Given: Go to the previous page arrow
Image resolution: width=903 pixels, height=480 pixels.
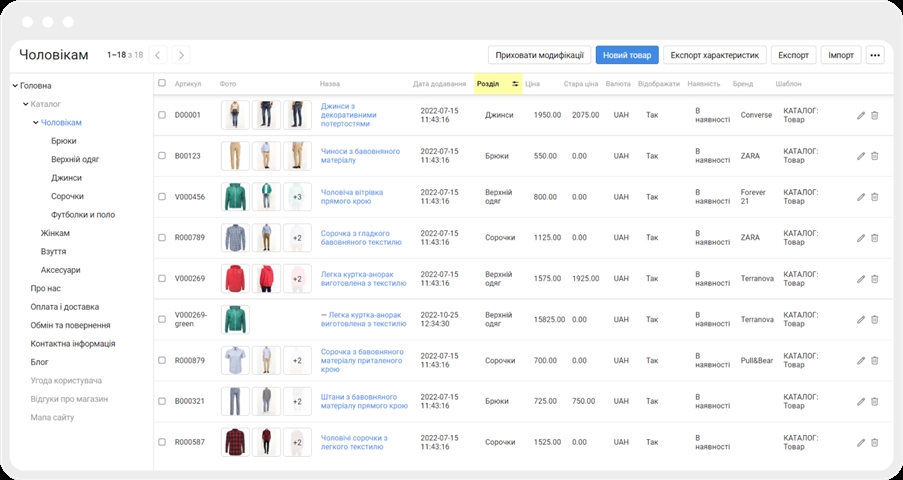Looking at the screenshot, I should [158, 55].
